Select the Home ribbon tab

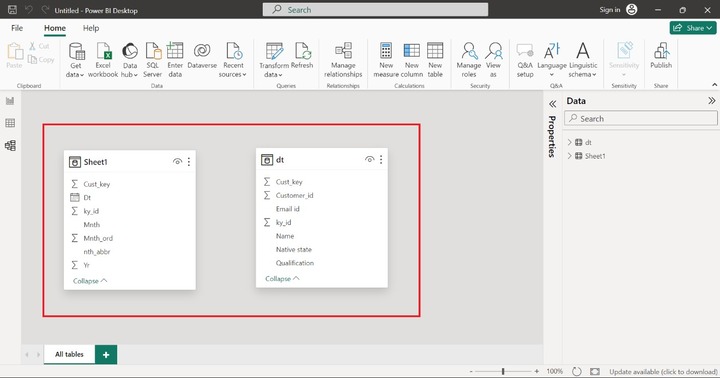click(55, 28)
